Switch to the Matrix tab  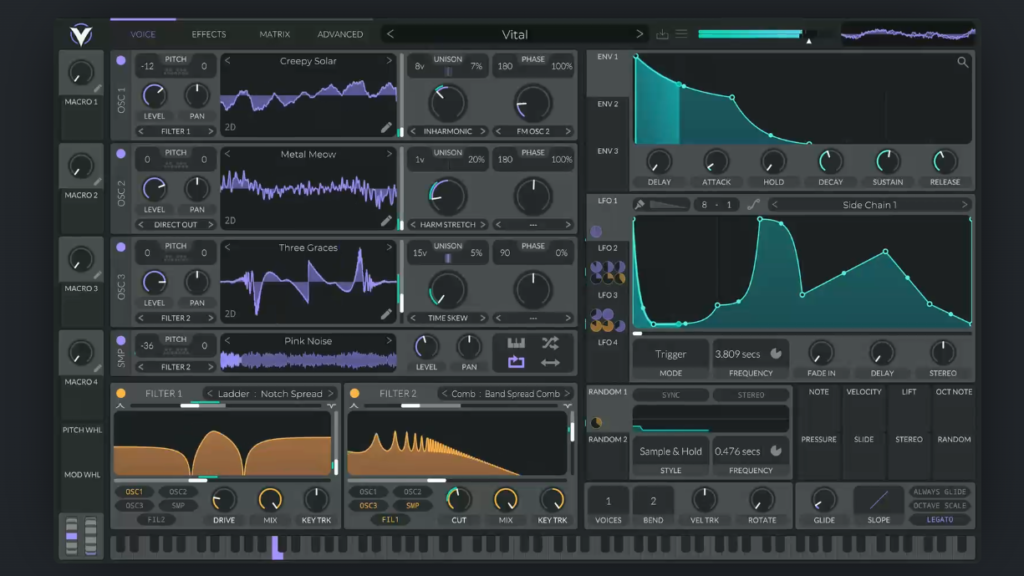(274, 34)
